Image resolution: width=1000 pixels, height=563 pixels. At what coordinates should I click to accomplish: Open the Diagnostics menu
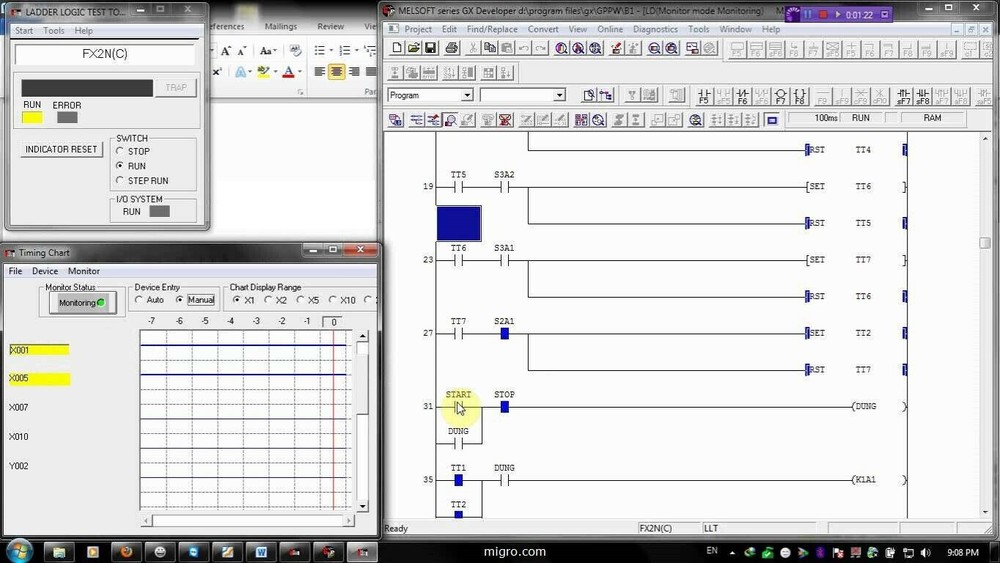[x=655, y=30]
